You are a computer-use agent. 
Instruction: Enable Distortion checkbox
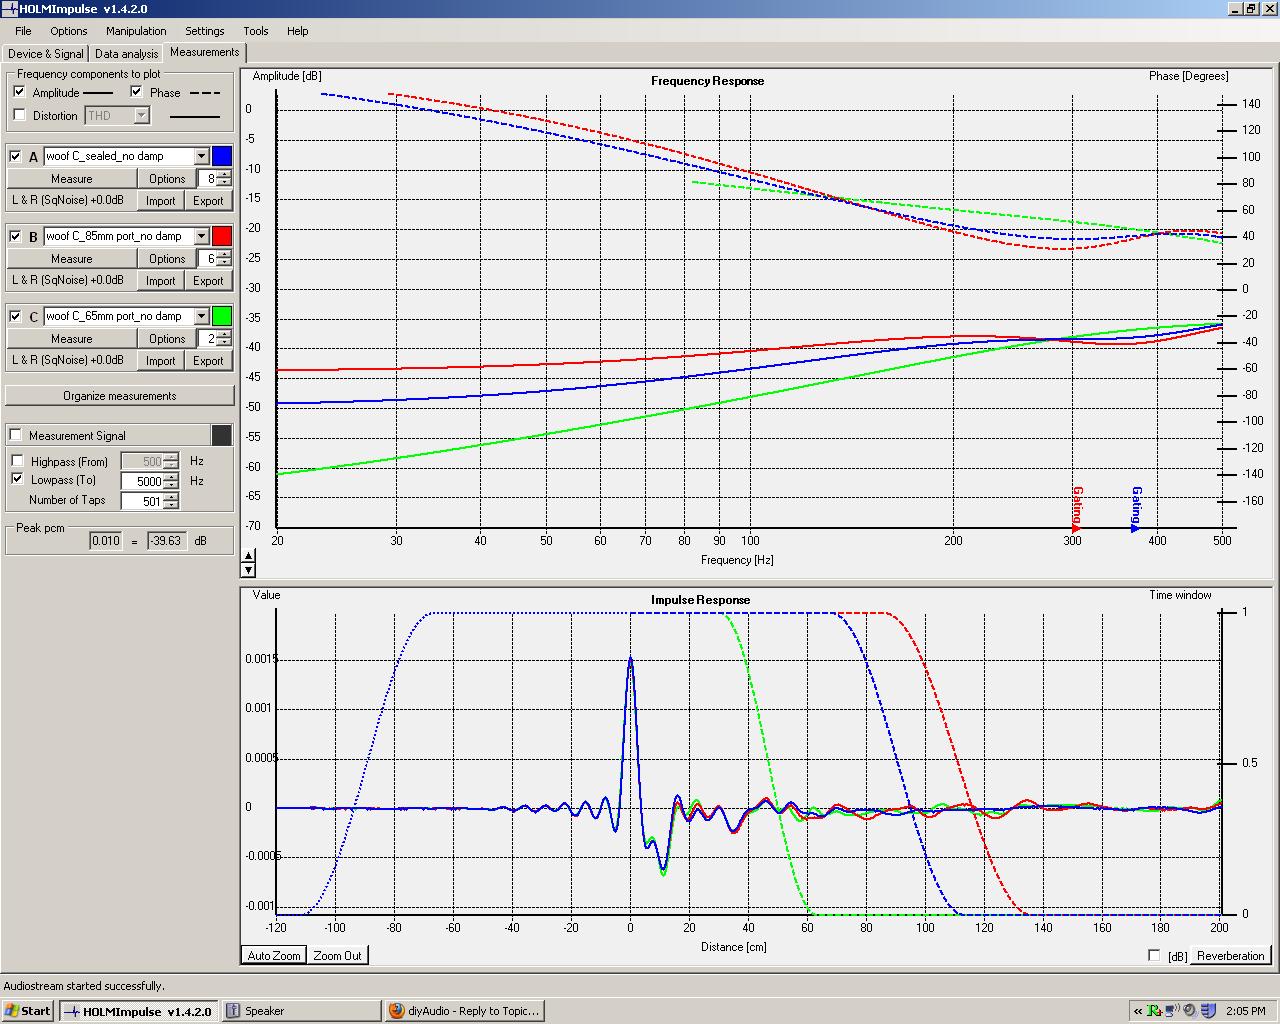tap(19, 115)
